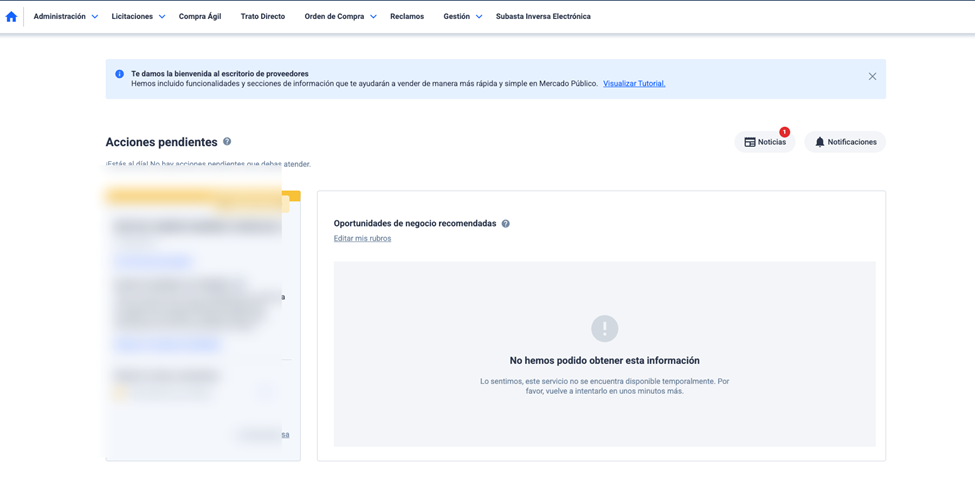Open the Compra Ágil menu item
The image size is (975, 477).
pyautogui.click(x=200, y=17)
